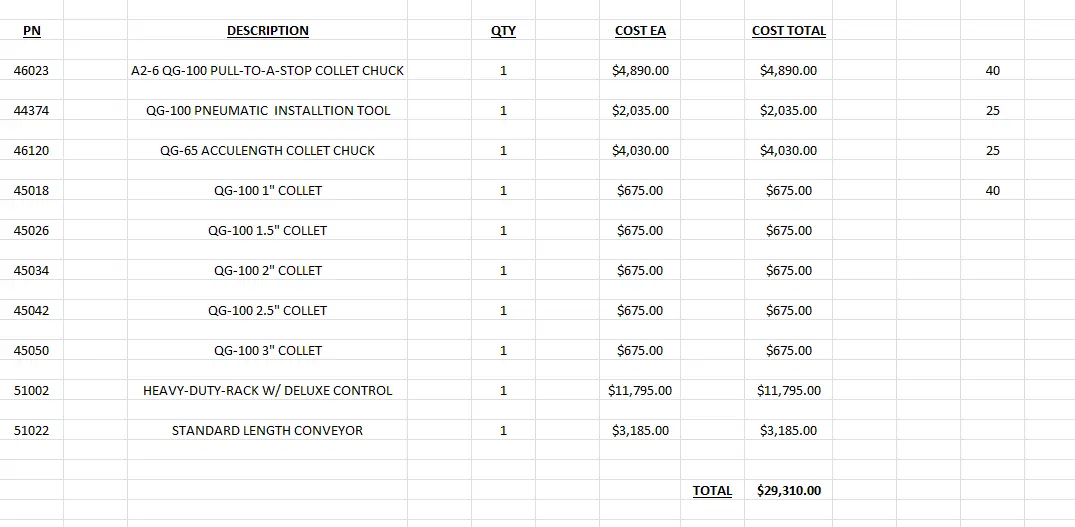Click the QG-100 PNEUMATIC INSTALLTION TOOL cell
Viewport: 1075px width, 527px height.
pyautogui.click(x=267, y=111)
